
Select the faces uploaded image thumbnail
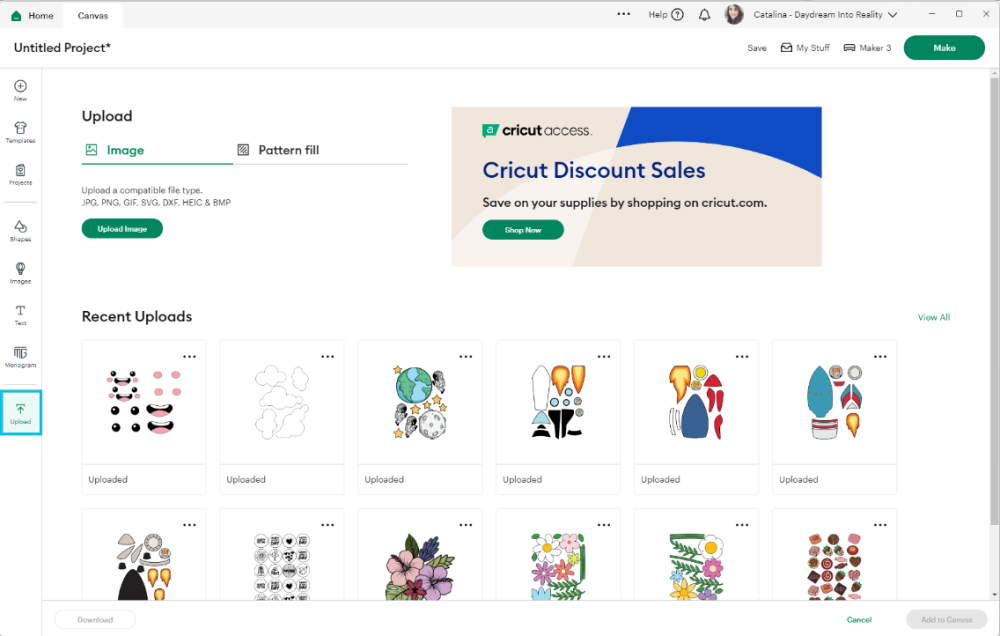143,402
